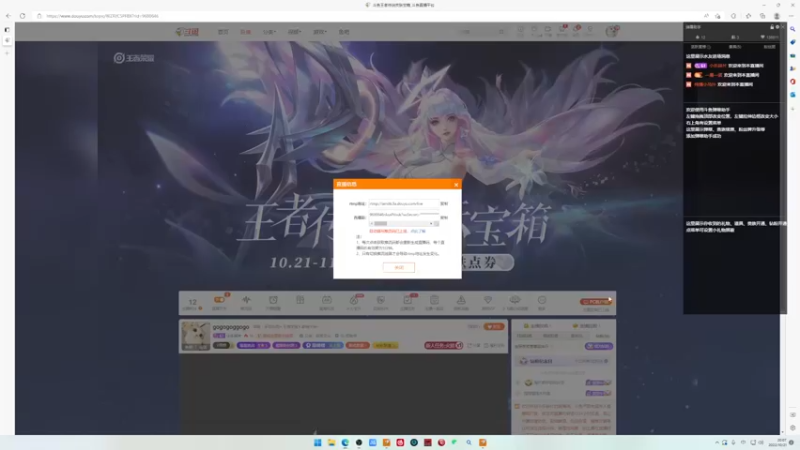Open File Explorer from taskbar
Viewport: 800px width, 450px height.
331,442
